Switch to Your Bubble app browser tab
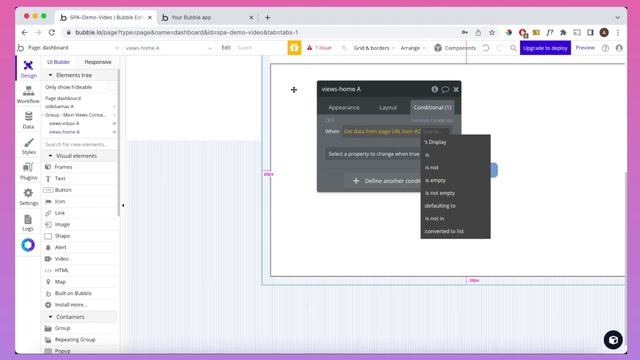This screenshot has height=360, width=640. coord(207,18)
